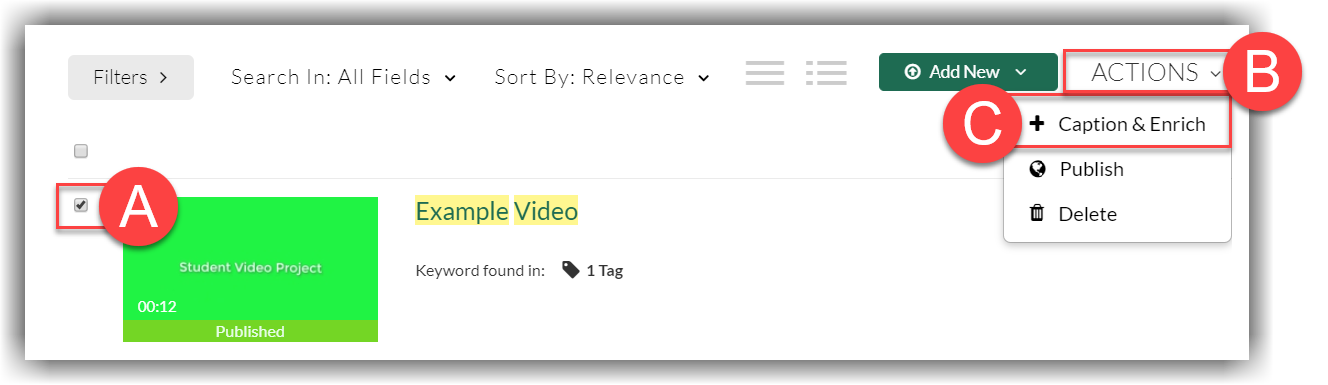
Task: Uncheck the Example Video checkbox
Action: pos(81,205)
